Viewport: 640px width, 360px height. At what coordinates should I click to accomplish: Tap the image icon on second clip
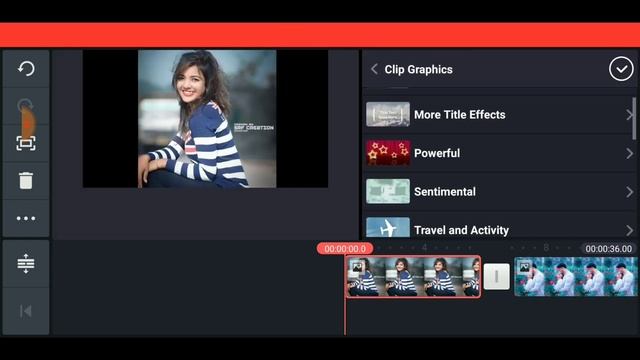click(x=524, y=267)
